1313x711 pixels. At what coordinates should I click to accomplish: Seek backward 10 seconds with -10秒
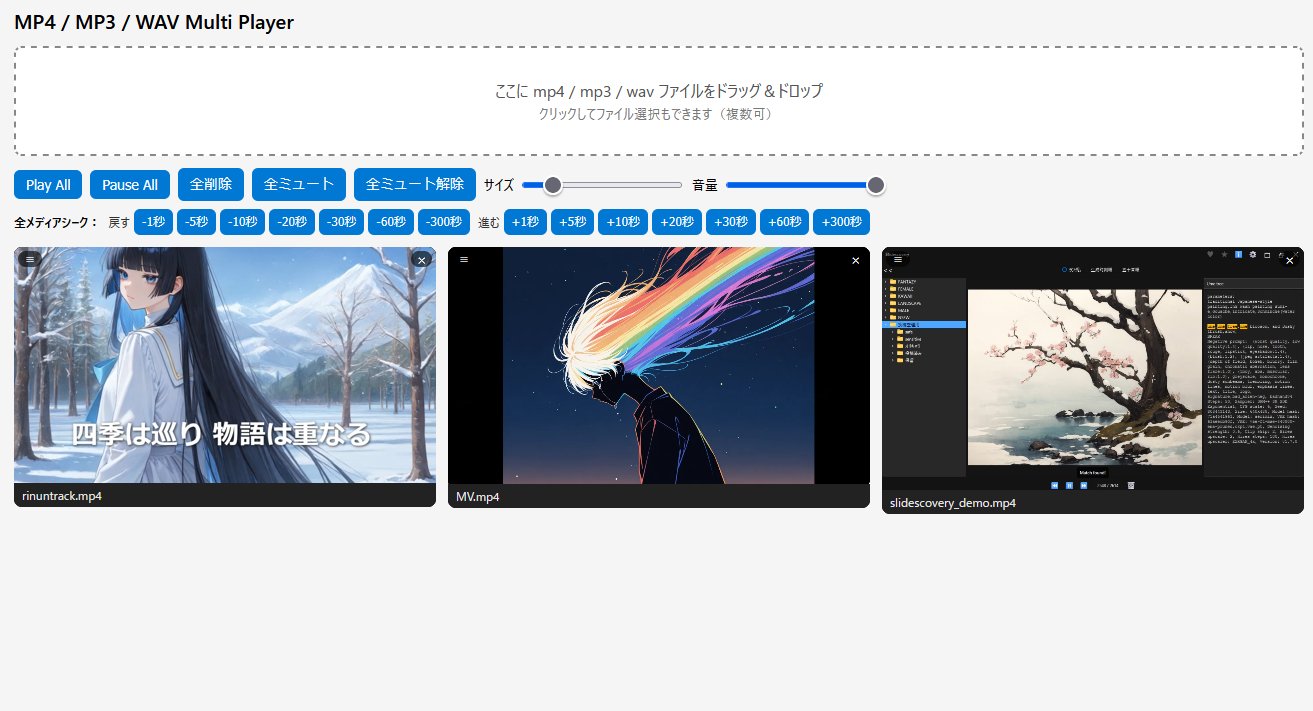(242, 222)
